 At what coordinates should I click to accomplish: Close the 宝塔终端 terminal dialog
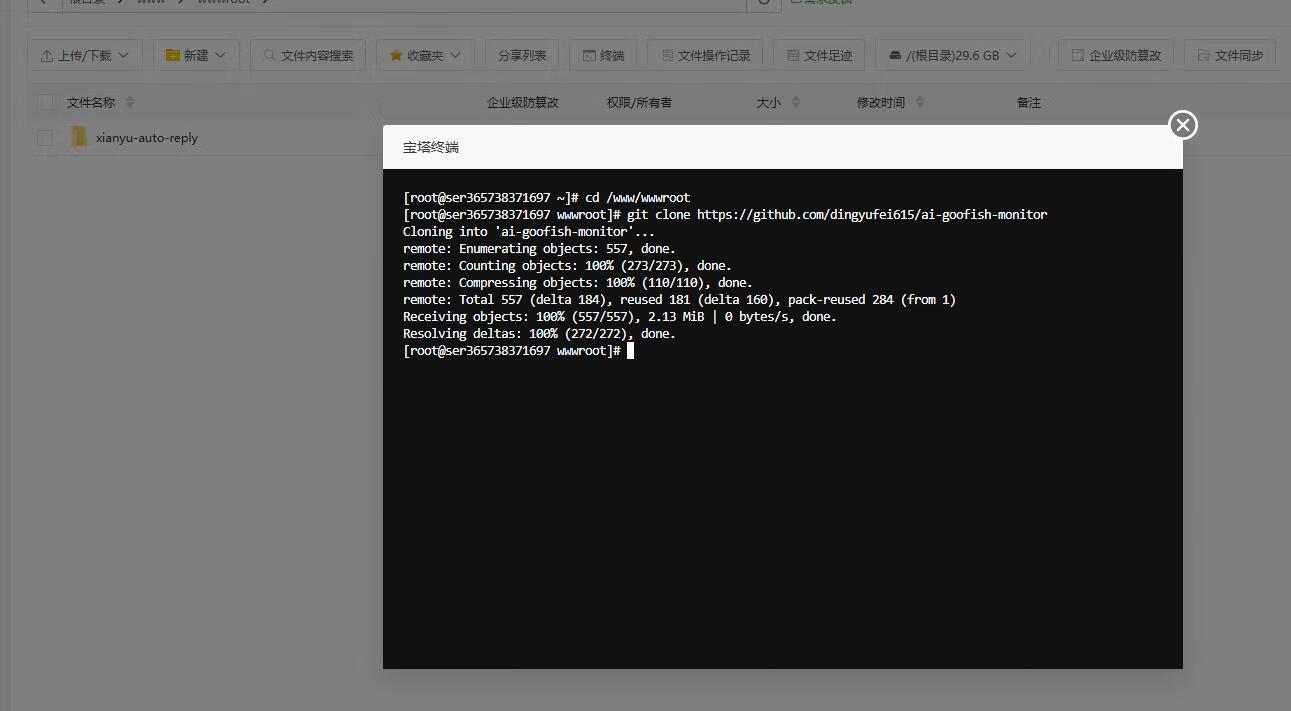click(1183, 125)
